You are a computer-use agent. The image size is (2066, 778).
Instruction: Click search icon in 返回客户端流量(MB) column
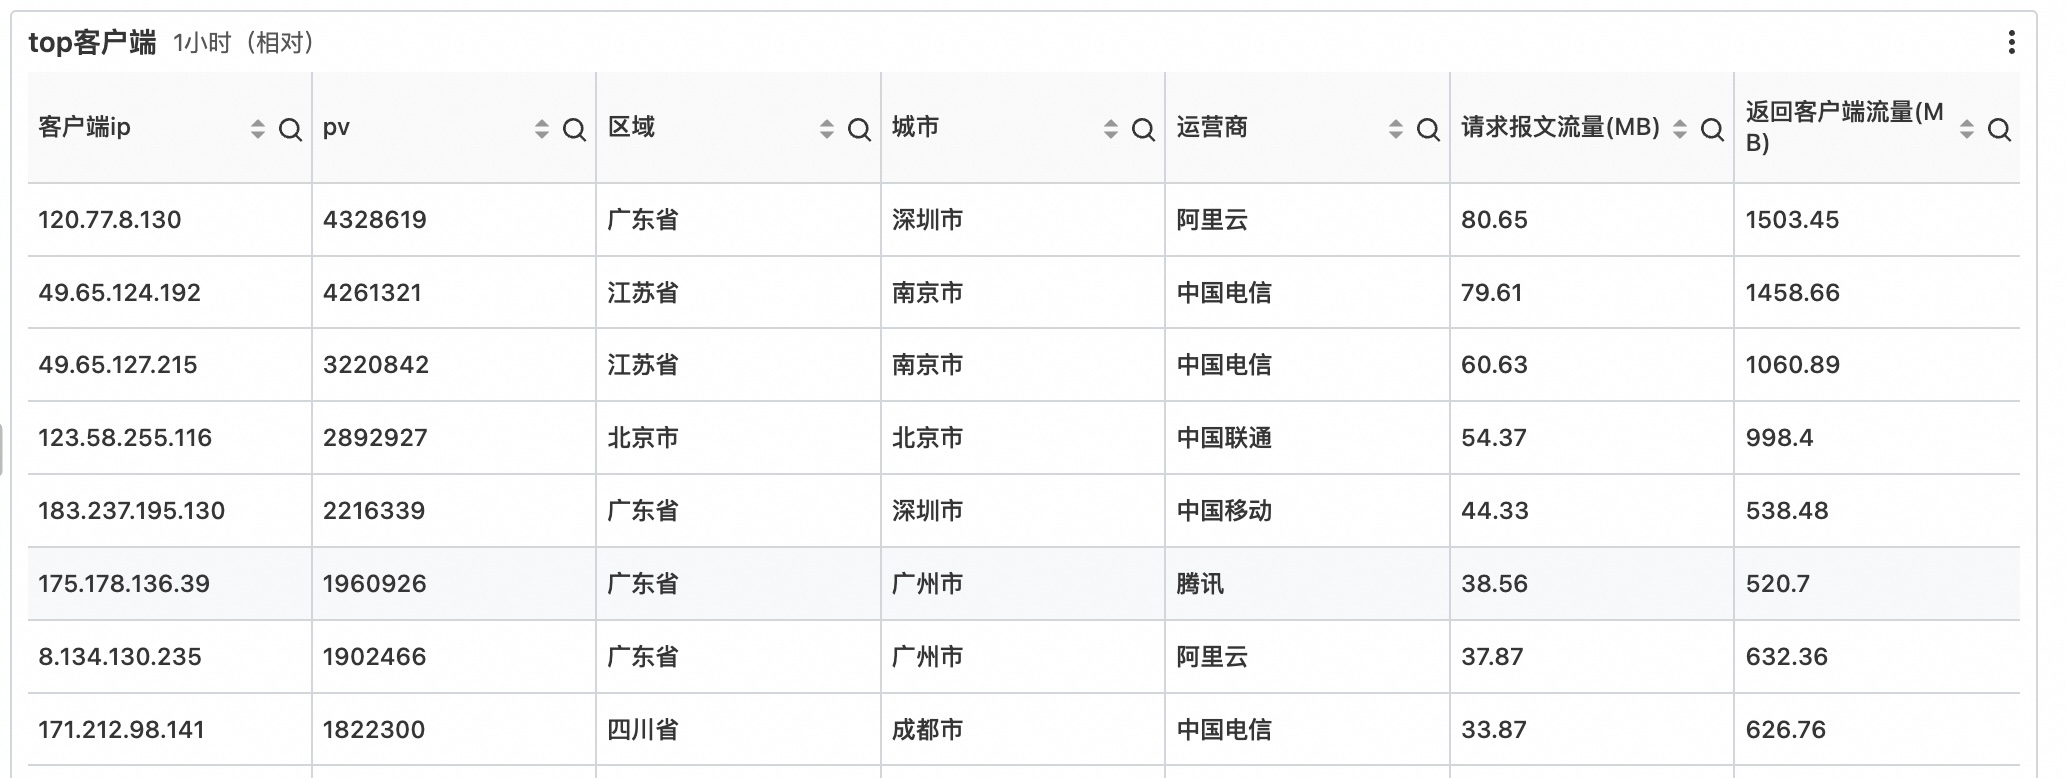[1999, 129]
